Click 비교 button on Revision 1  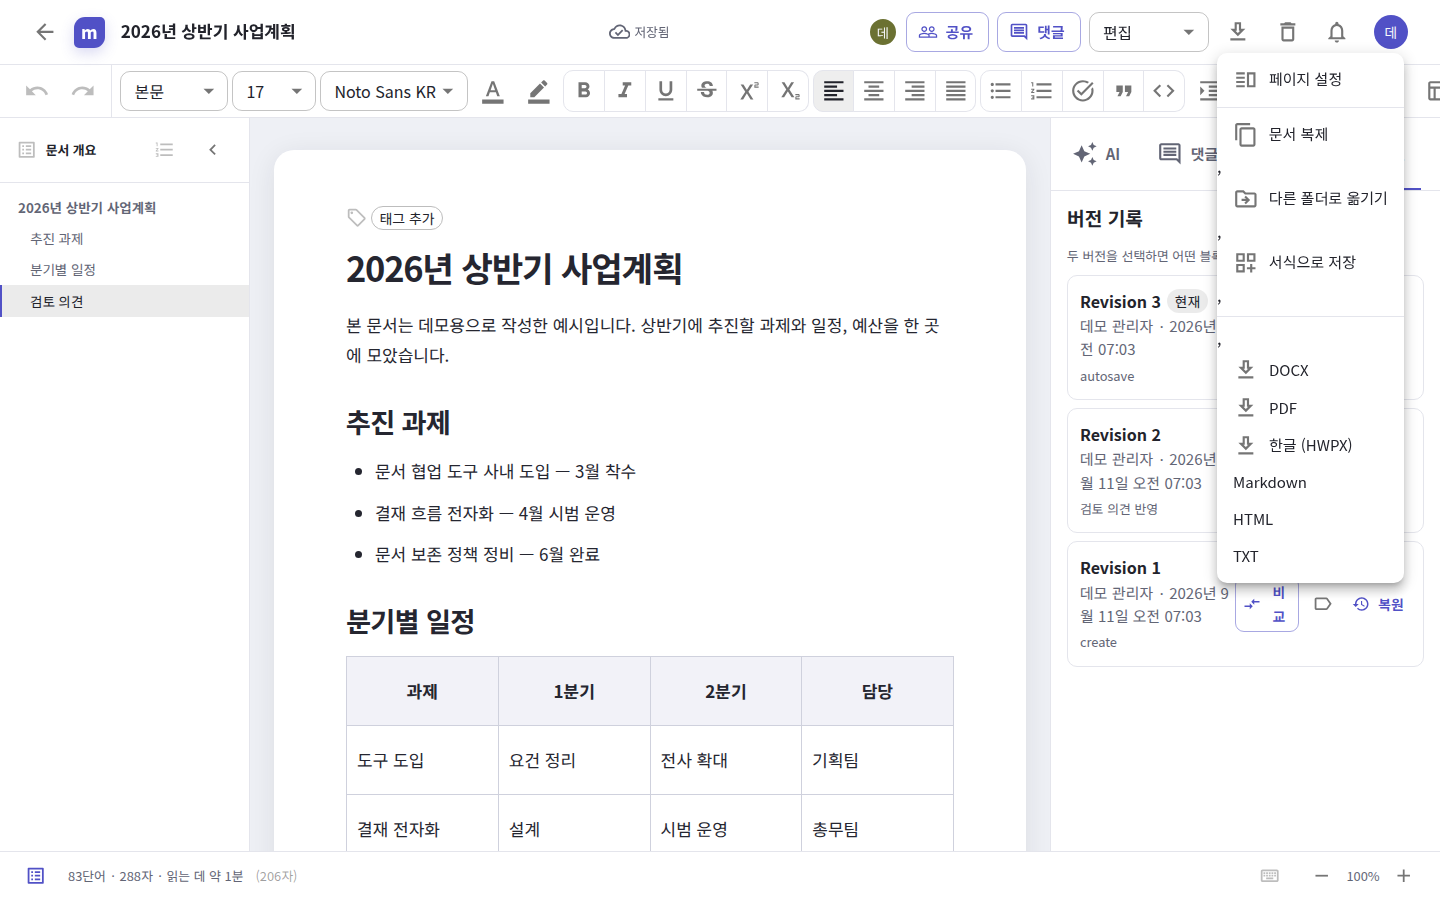(x=1267, y=604)
